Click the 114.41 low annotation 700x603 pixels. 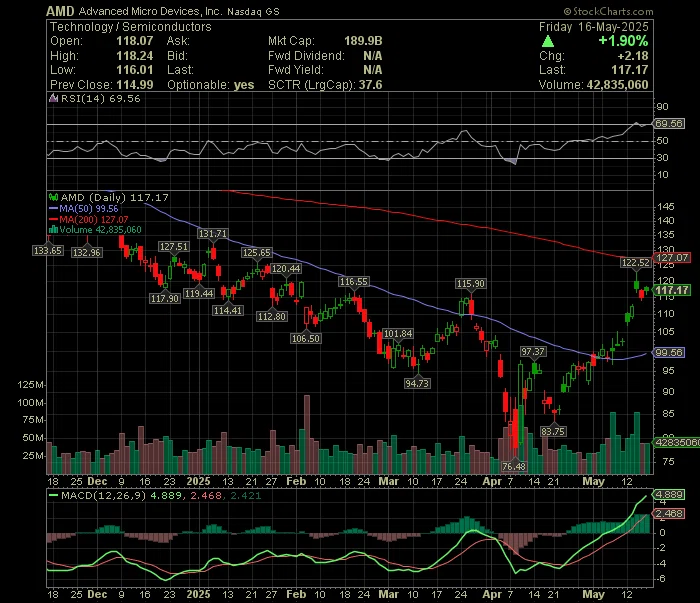tap(228, 310)
